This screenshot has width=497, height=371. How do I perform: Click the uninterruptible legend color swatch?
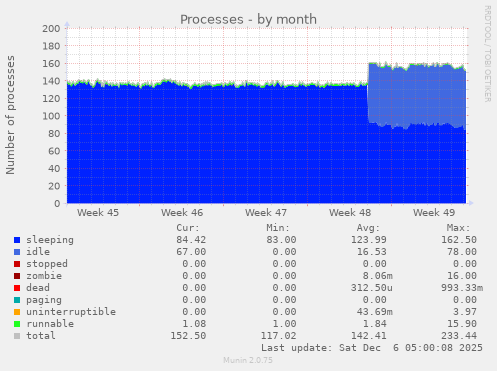click(x=17, y=312)
